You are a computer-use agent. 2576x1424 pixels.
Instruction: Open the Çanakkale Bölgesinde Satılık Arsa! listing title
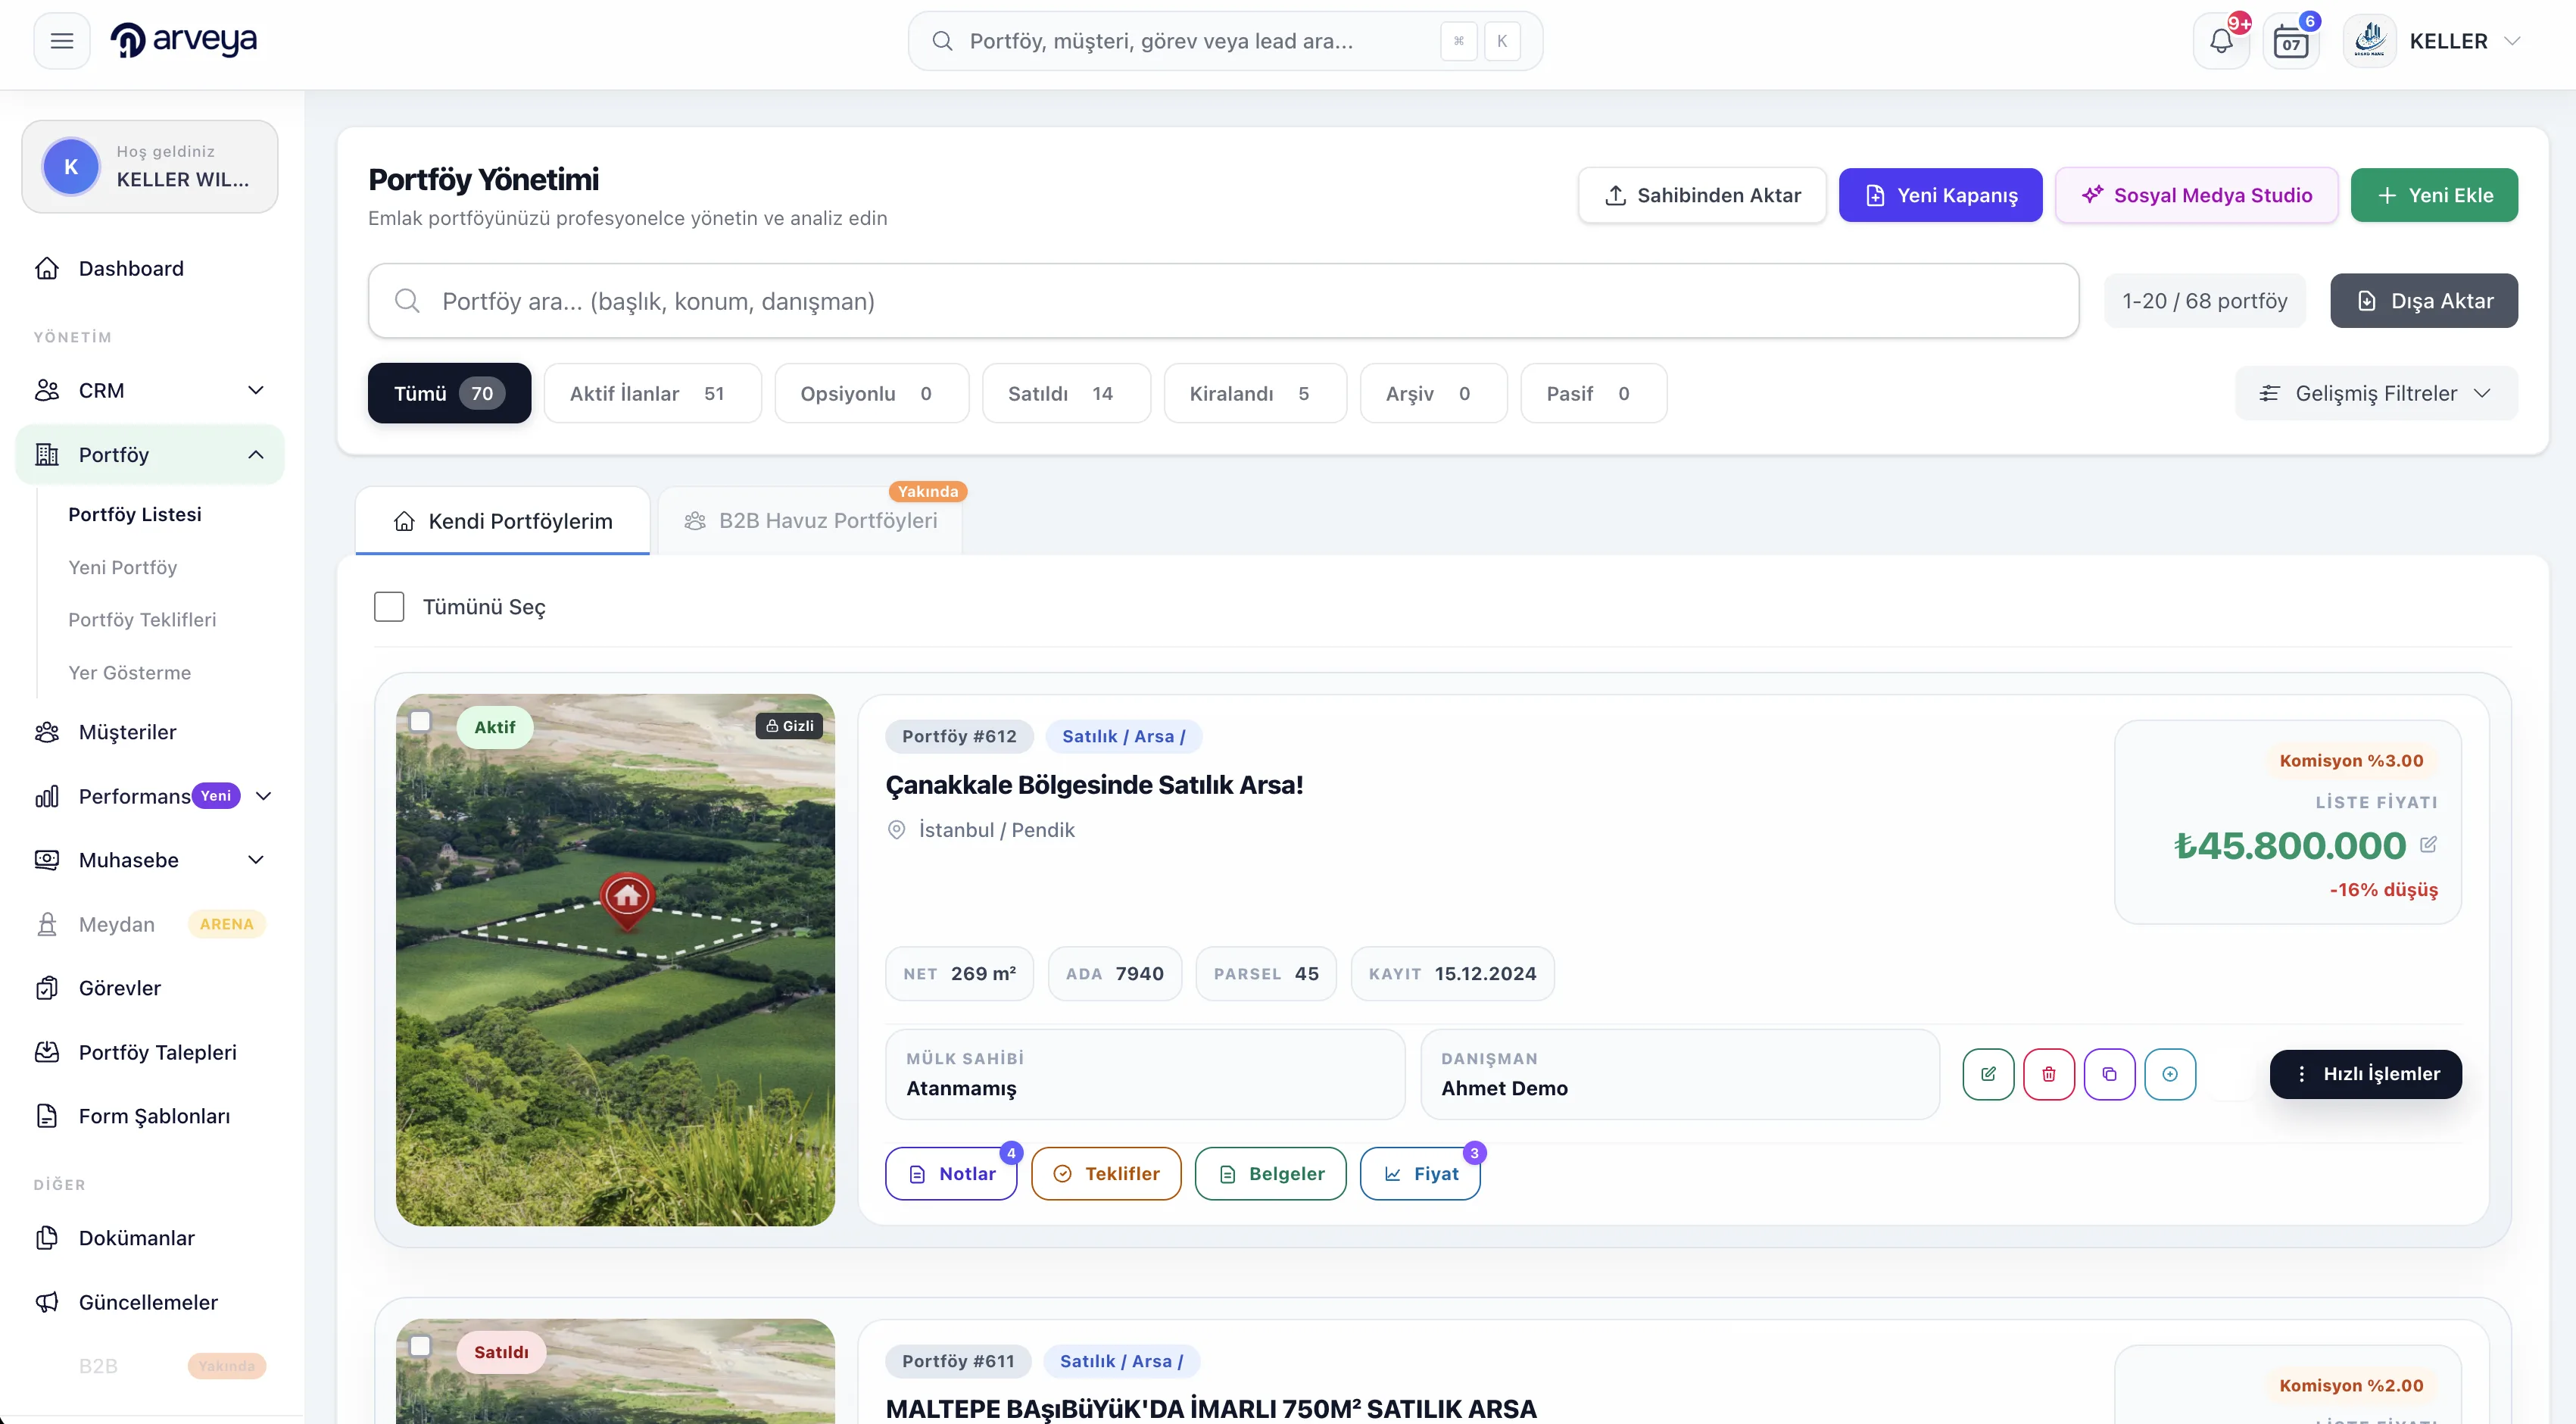tap(1094, 785)
